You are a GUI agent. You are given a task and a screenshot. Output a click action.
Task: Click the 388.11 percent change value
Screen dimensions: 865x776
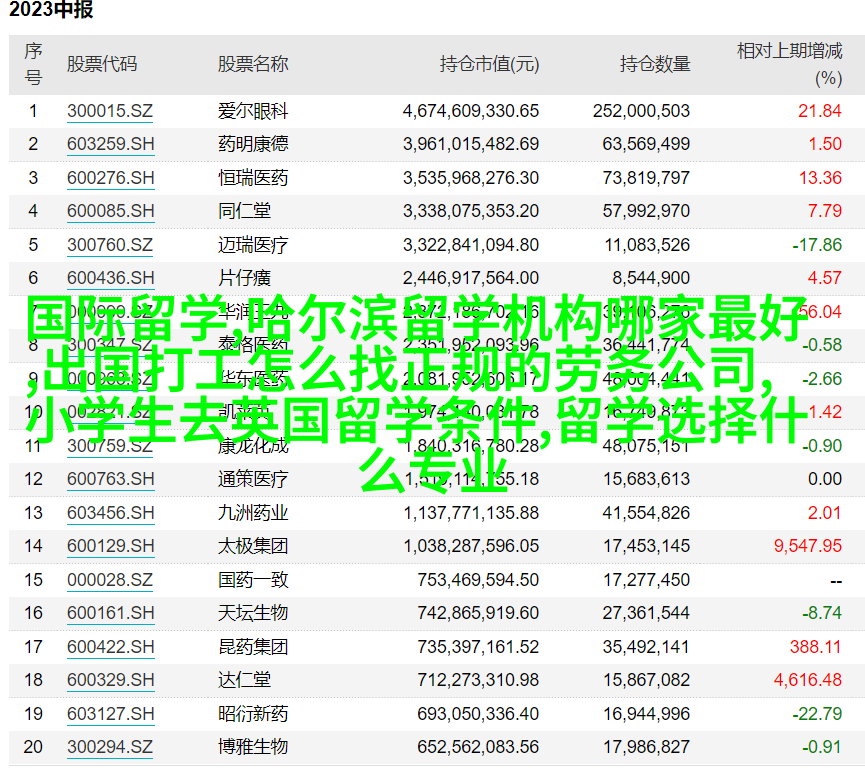815,647
